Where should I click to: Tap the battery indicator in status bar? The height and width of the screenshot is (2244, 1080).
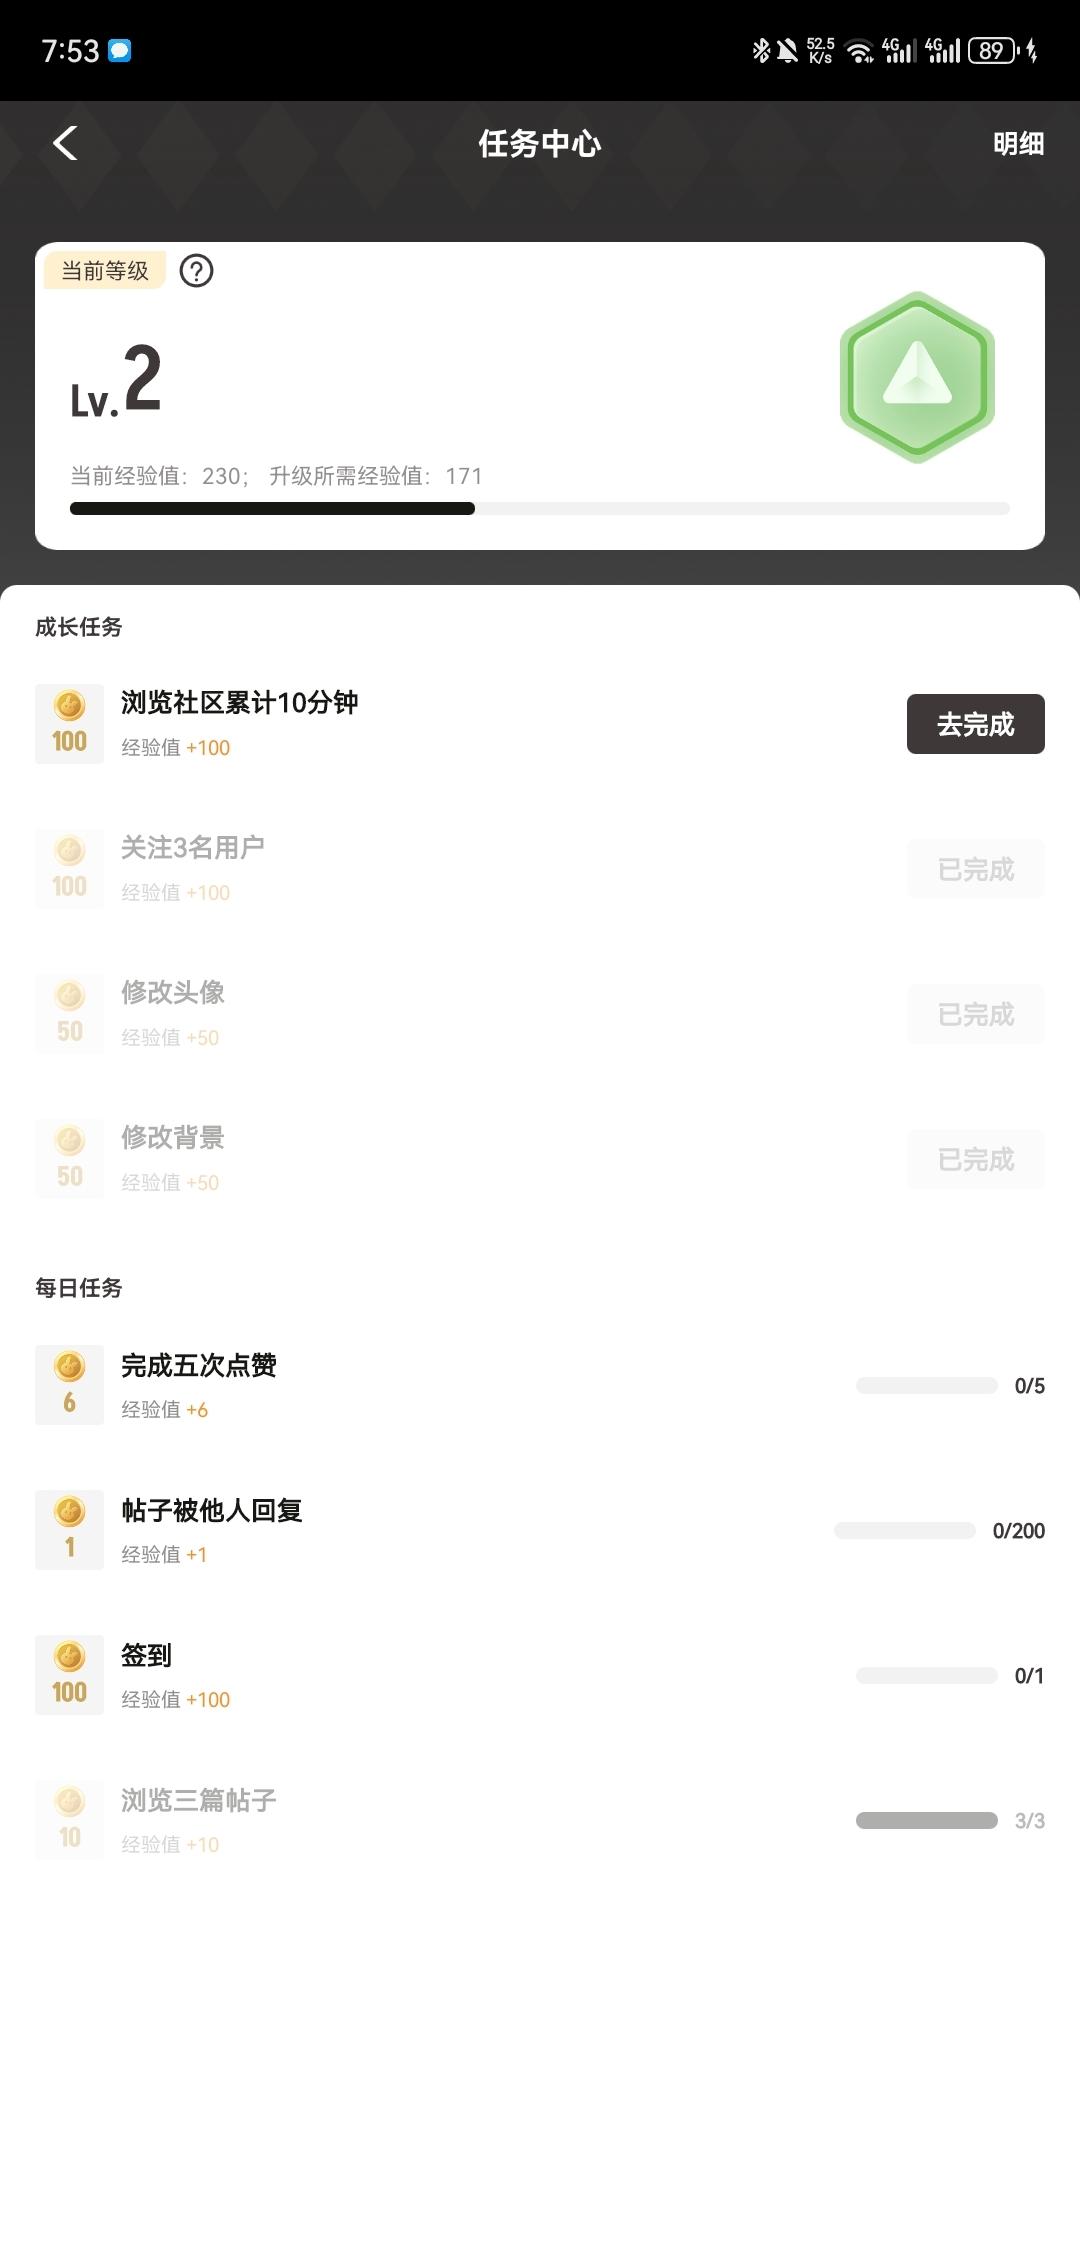[992, 51]
